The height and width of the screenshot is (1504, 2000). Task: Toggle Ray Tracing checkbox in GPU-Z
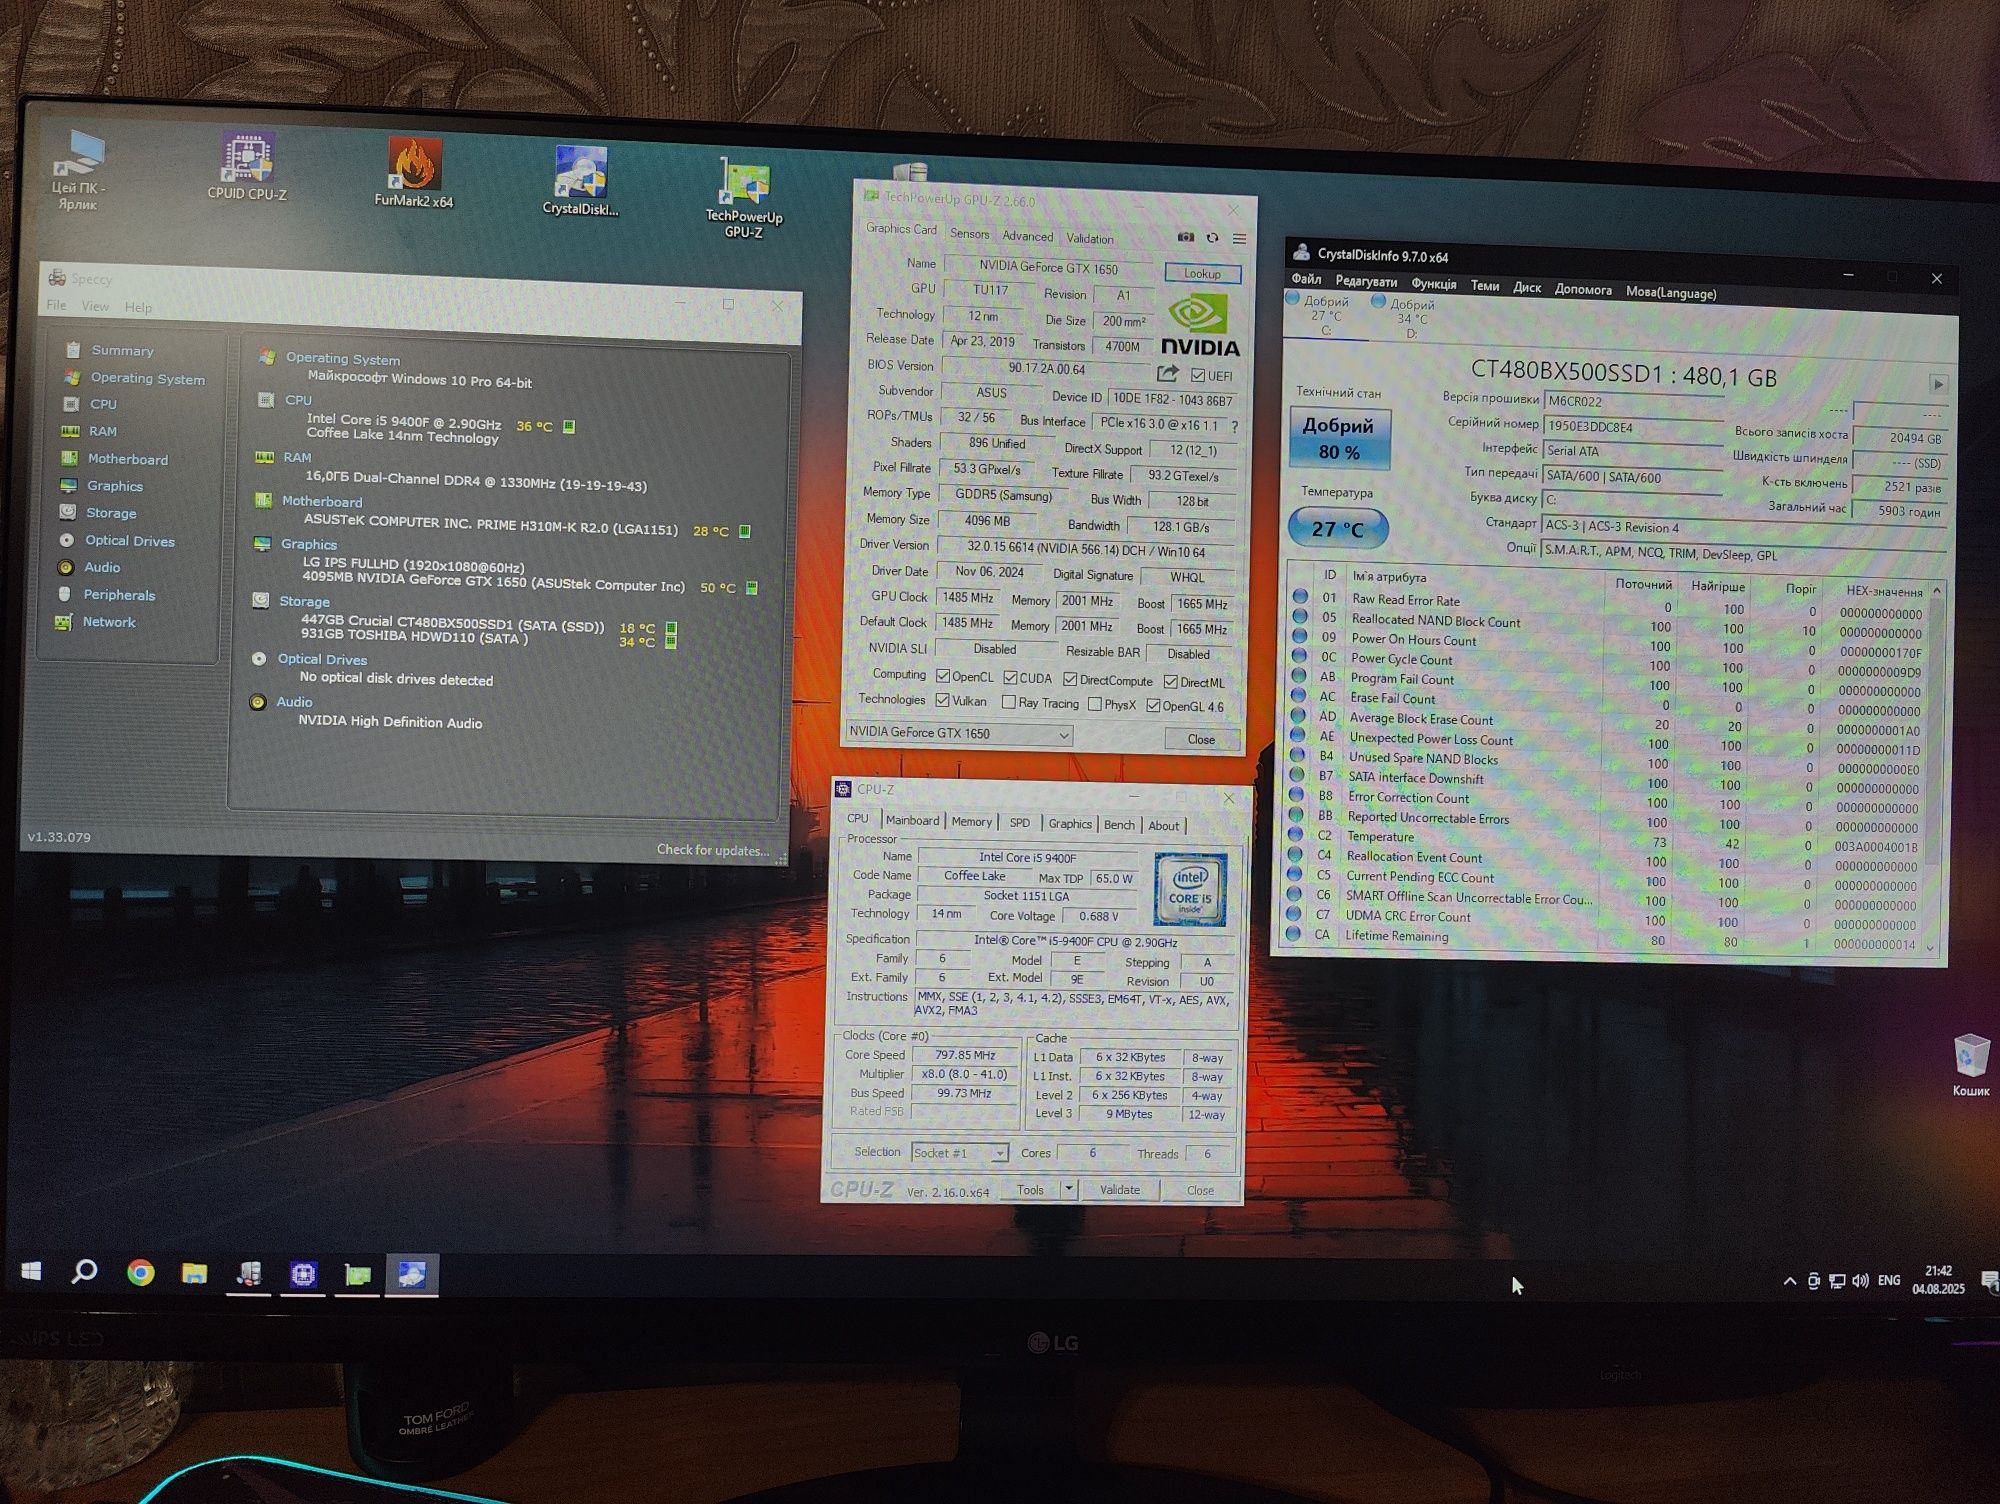1008,702
